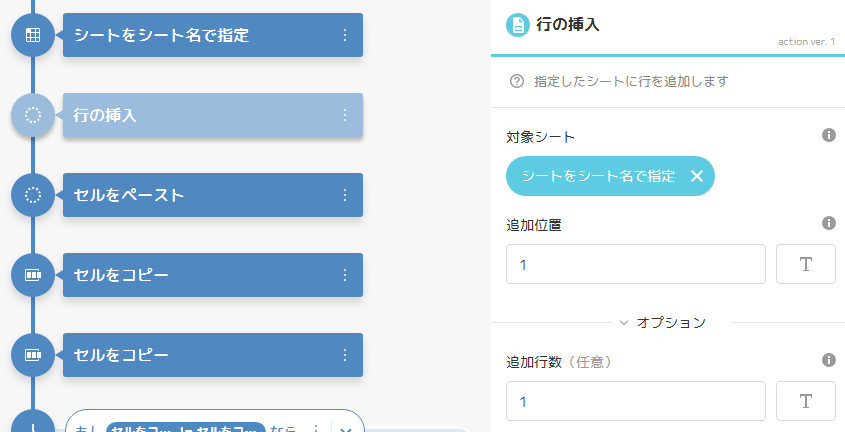The image size is (845, 432).
Task: Select the セルをペースト step block
Action: pyautogui.click(x=200, y=195)
